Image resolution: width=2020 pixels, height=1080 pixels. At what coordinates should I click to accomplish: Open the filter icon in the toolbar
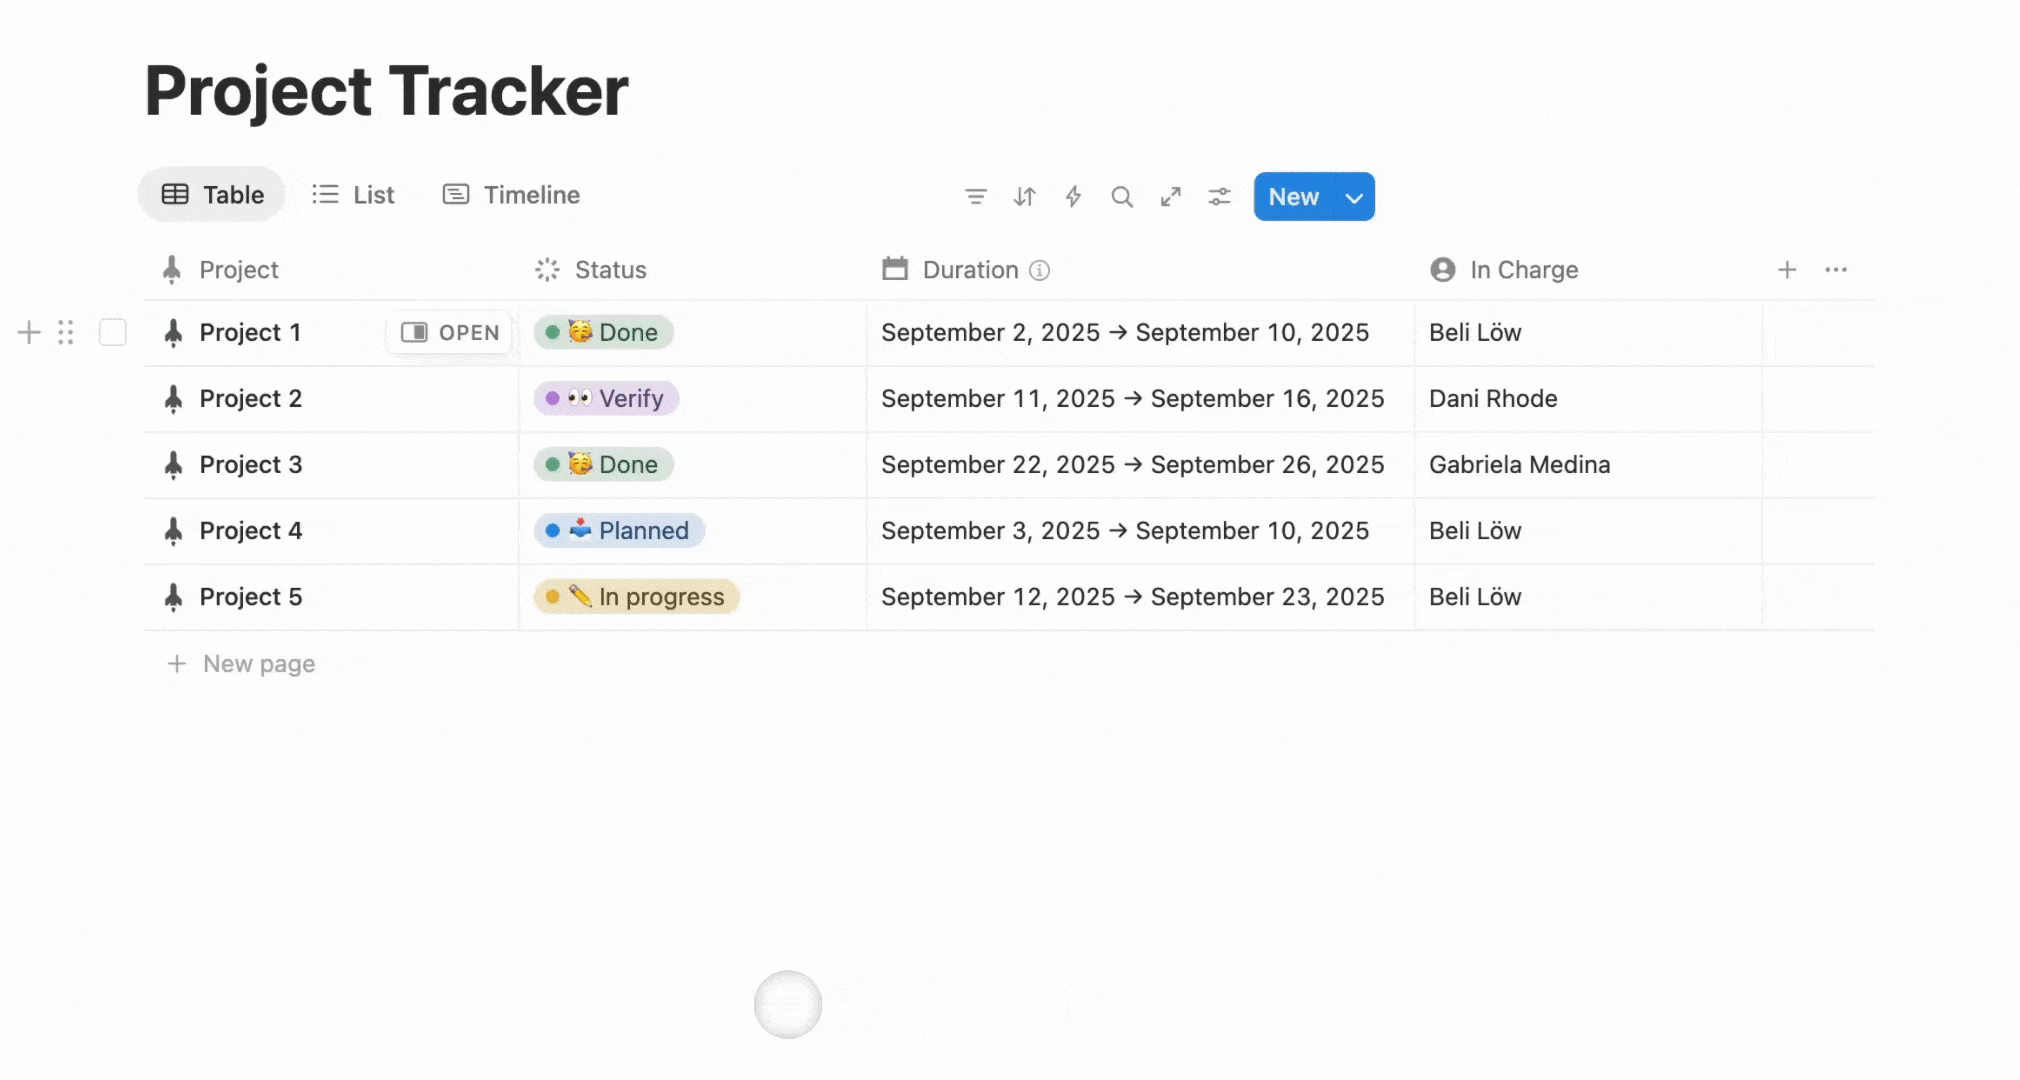pos(975,197)
